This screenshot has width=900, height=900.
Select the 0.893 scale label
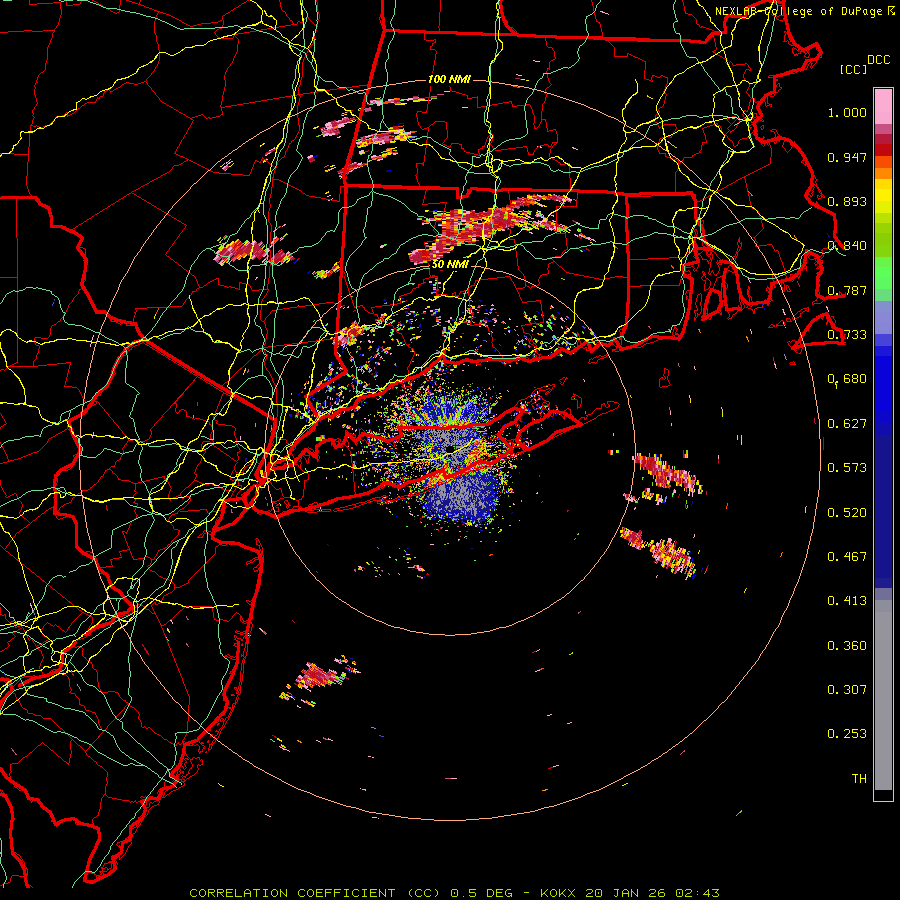[847, 201]
